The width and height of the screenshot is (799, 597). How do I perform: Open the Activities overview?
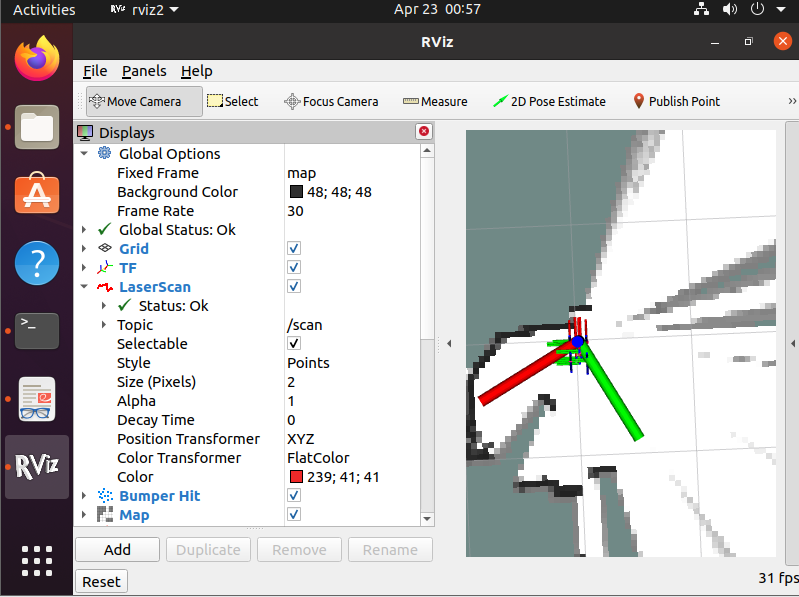pos(44,10)
